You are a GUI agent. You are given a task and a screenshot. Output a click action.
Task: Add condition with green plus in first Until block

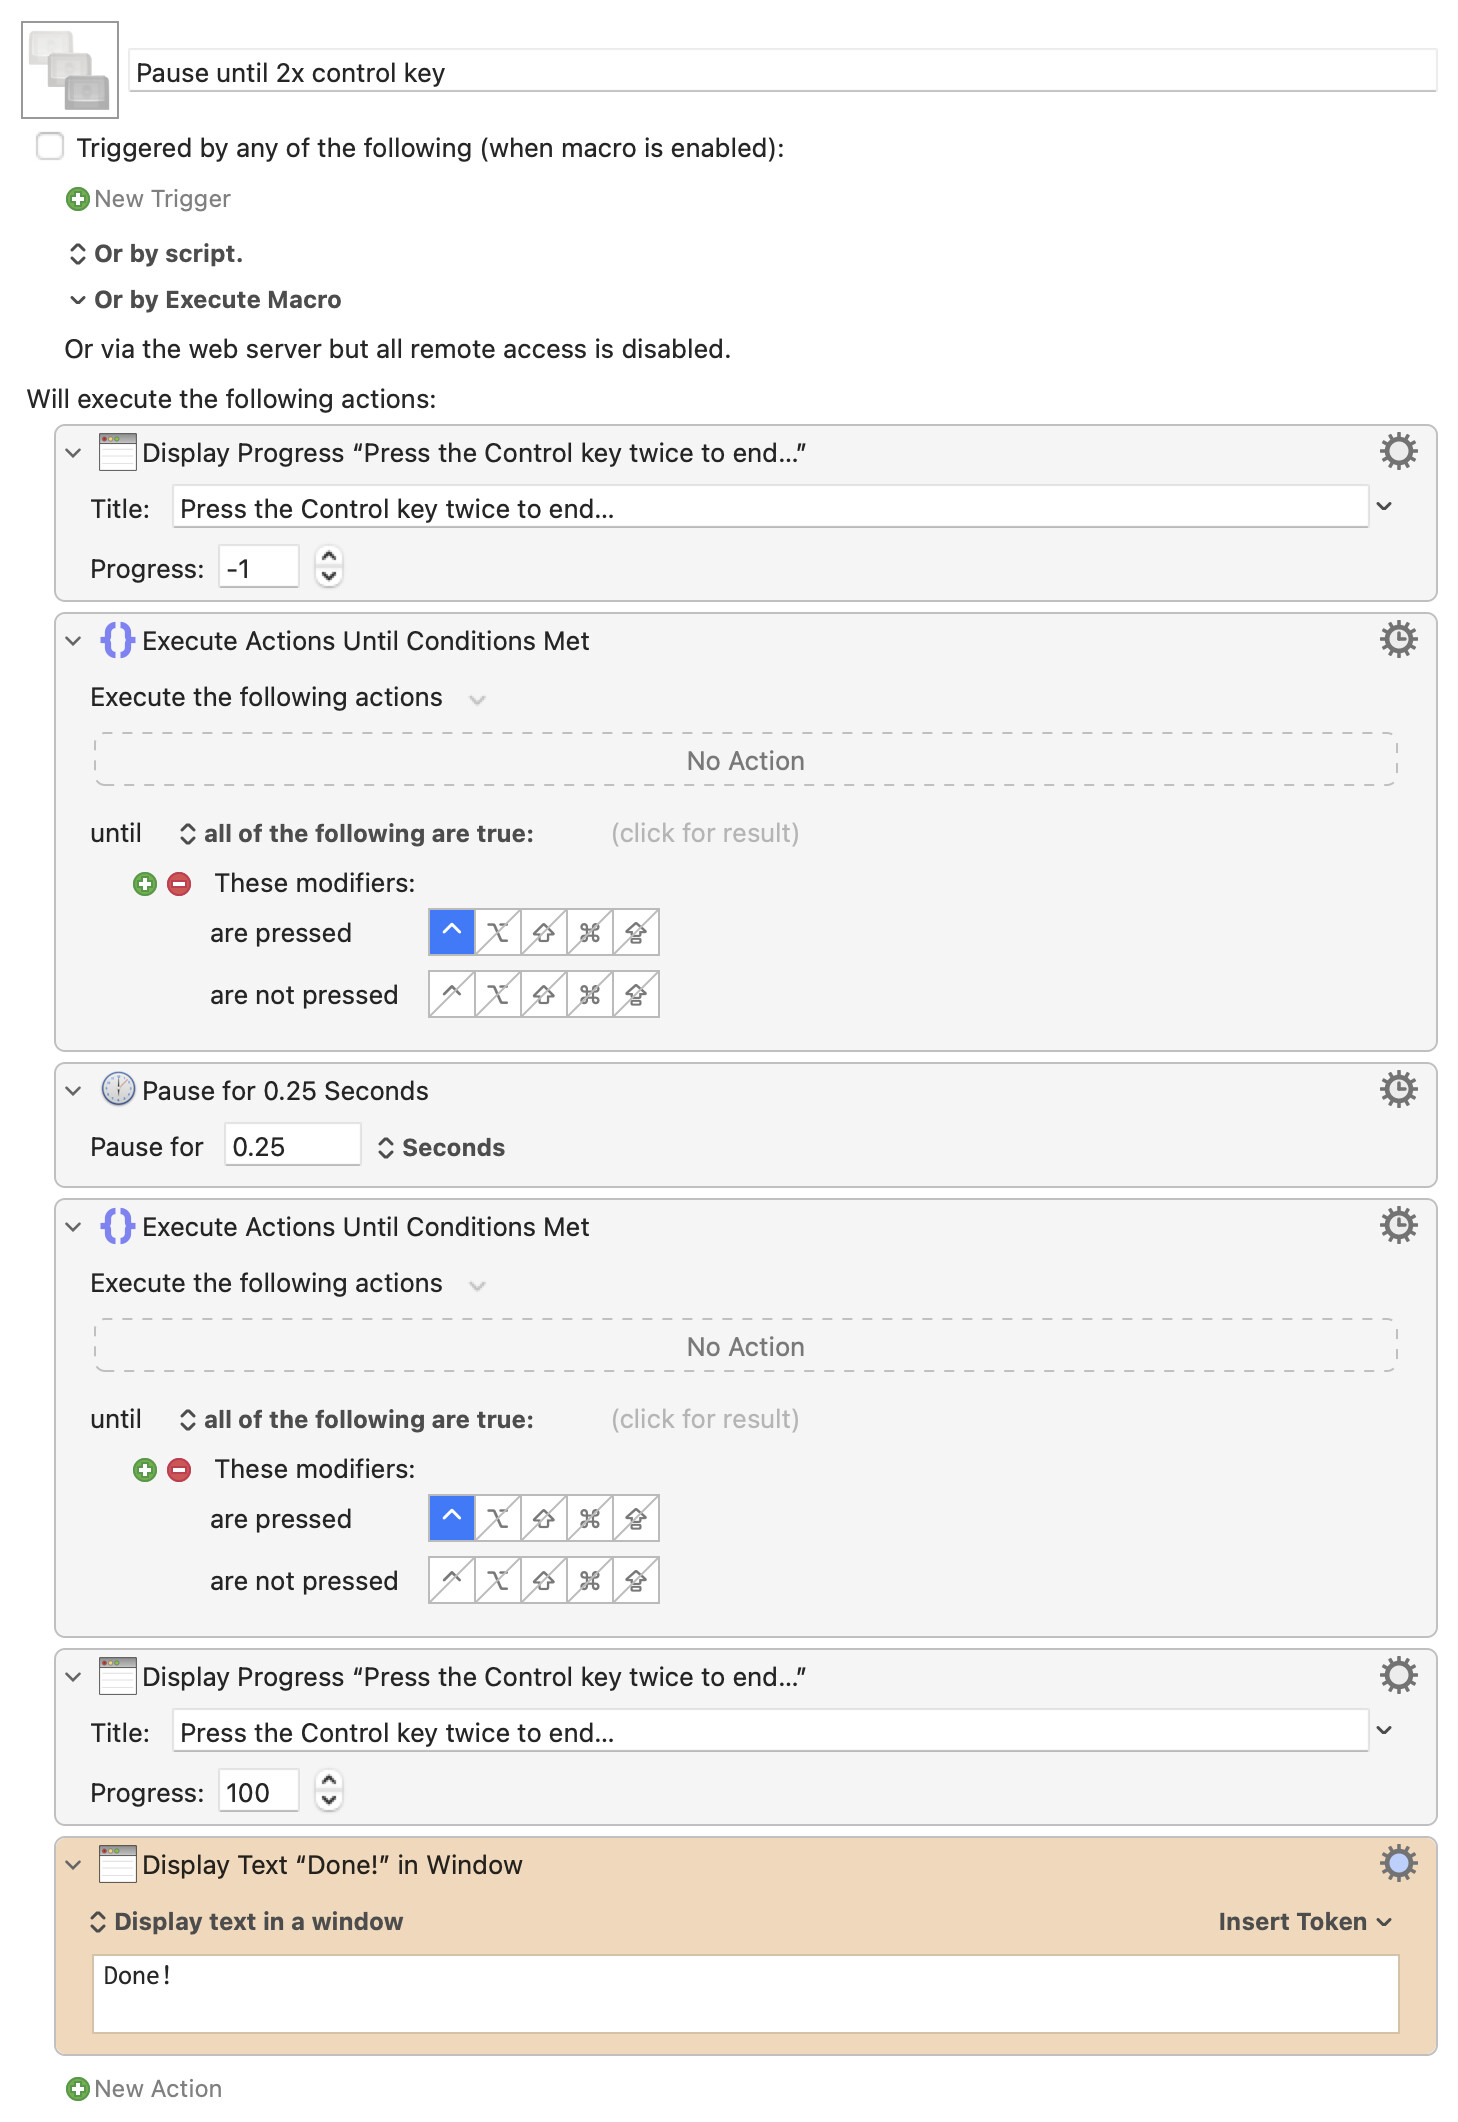[145, 884]
